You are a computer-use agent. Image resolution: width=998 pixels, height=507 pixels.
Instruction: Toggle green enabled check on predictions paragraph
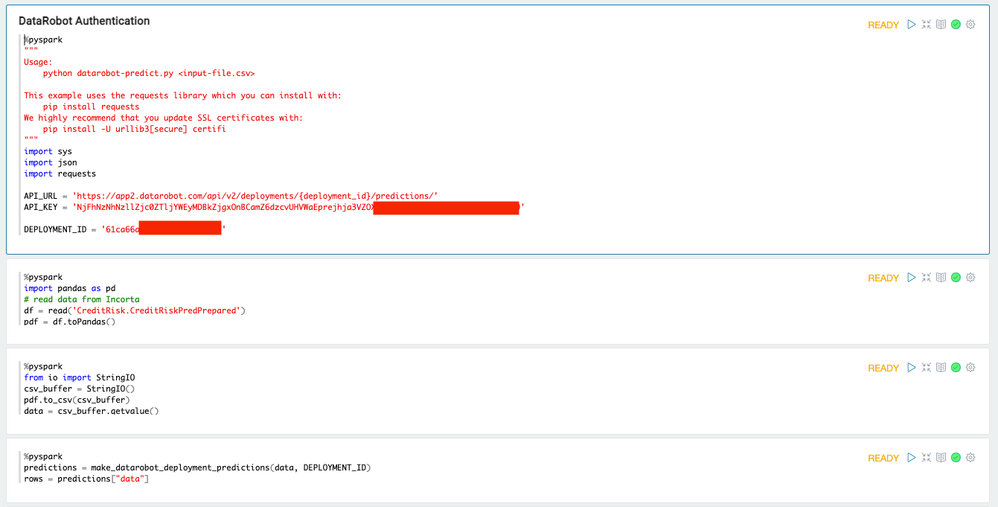pos(956,458)
